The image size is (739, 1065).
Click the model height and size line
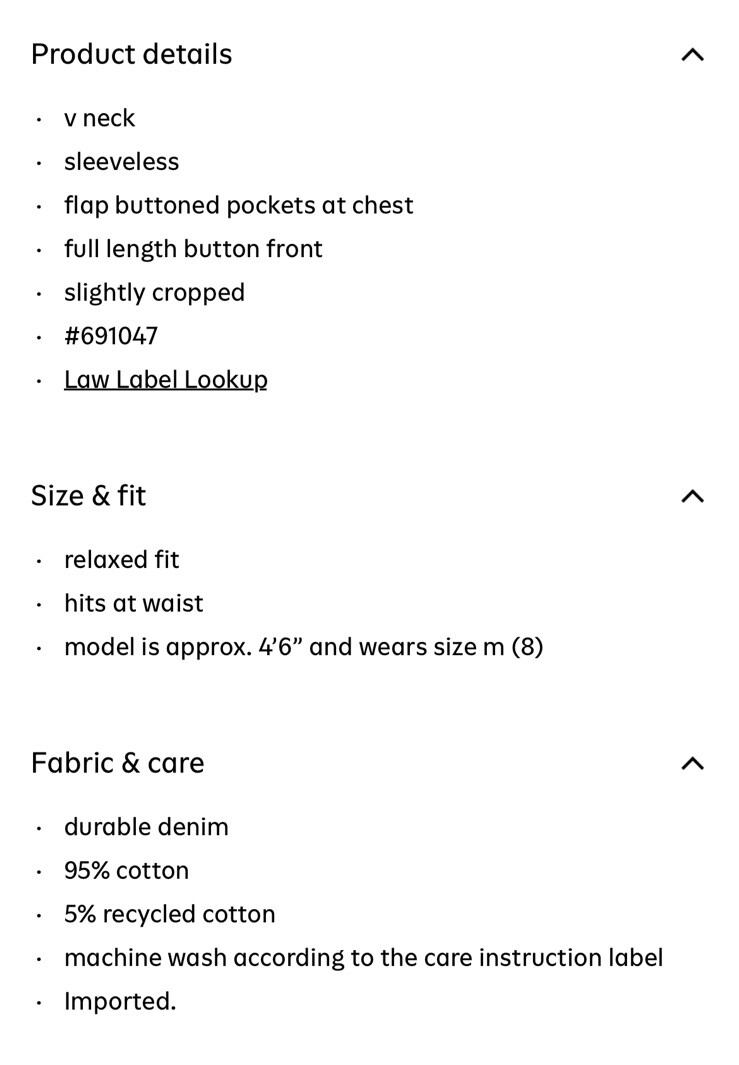[304, 647]
